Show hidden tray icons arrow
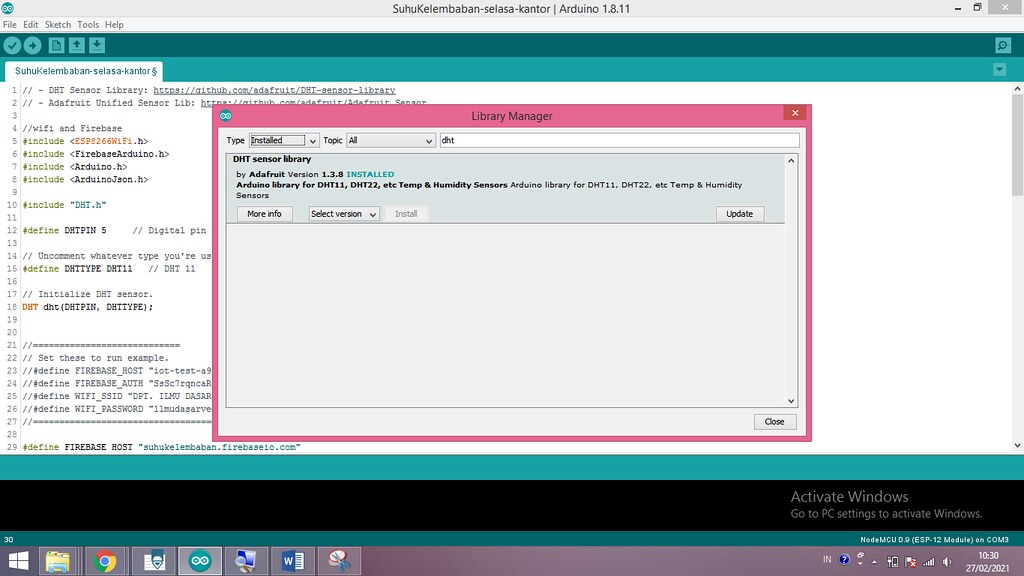 click(874, 562)
